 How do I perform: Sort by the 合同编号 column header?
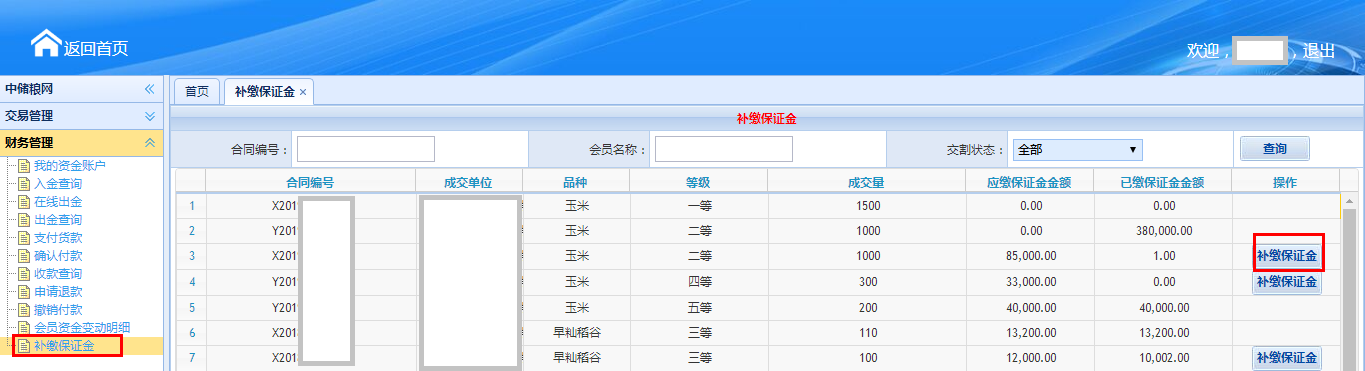[310, 182]
